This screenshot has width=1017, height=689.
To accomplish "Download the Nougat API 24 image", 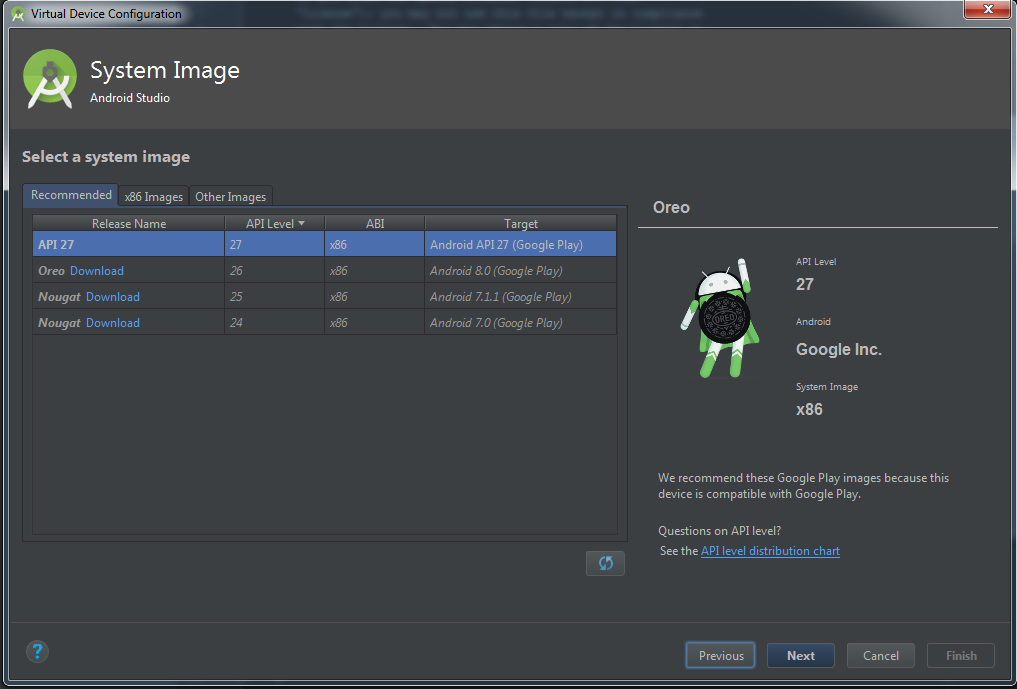I will click(113, 323).
